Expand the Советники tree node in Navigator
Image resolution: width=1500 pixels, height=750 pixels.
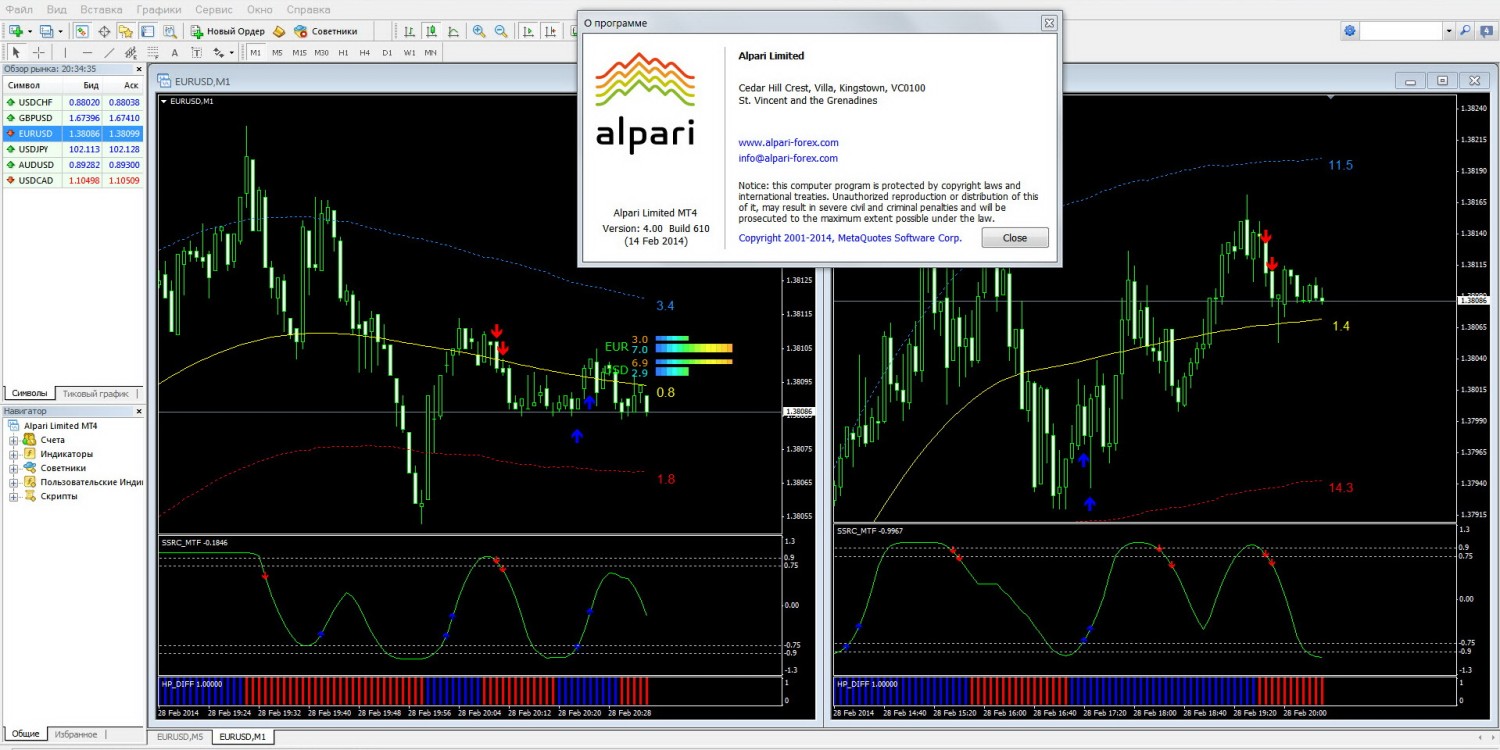[x=13, y=468]
